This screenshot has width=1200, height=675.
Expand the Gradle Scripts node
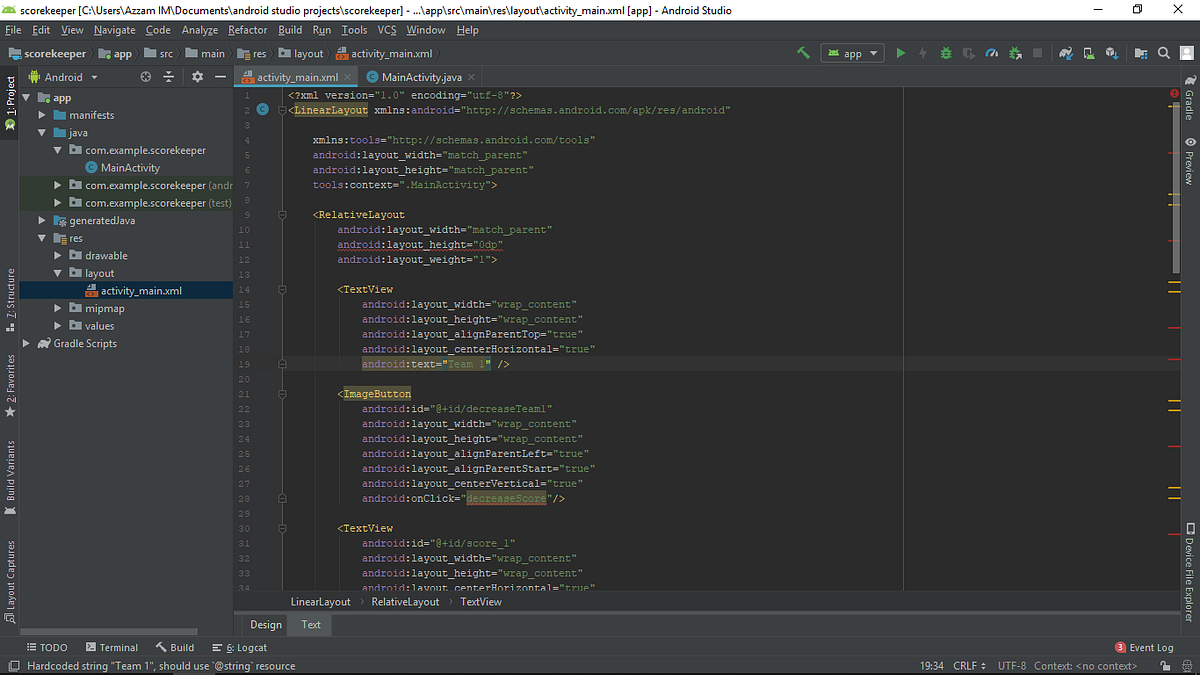pos(26,343)
